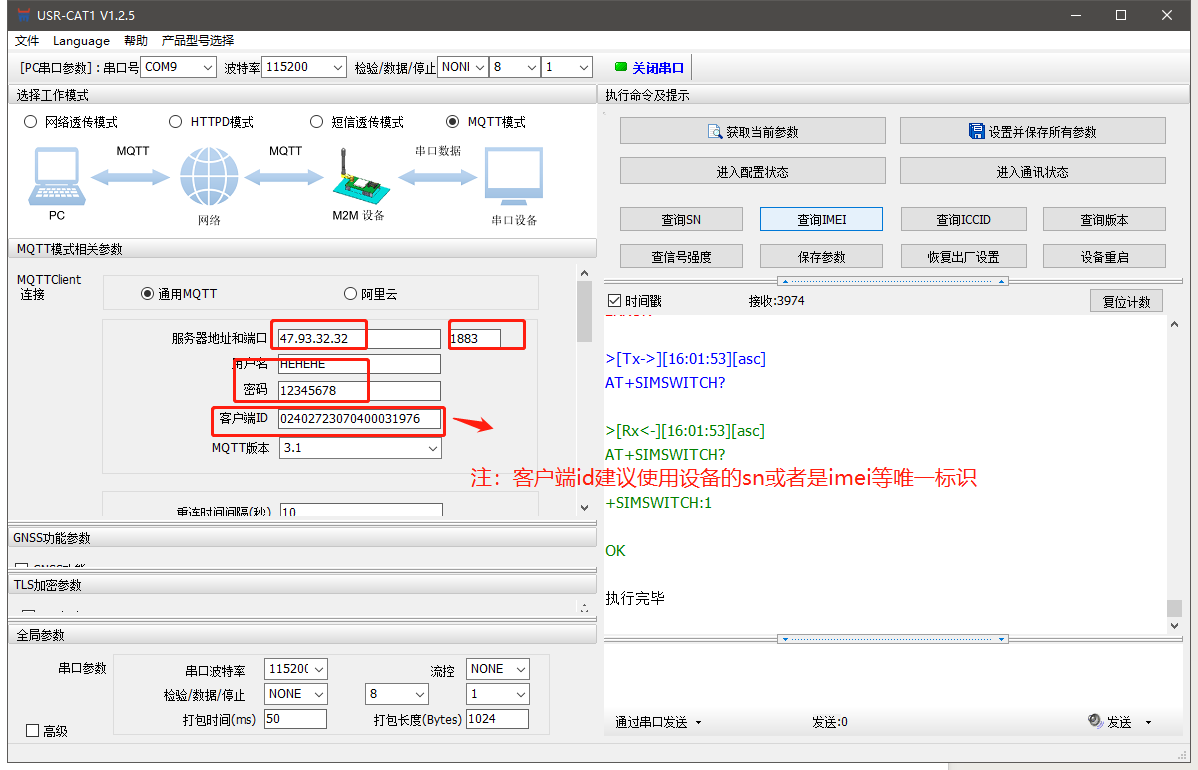This screenshot has height=770, width=1198.
Task: Select 网络透传模式 radio button
Action: coord(31,122)
